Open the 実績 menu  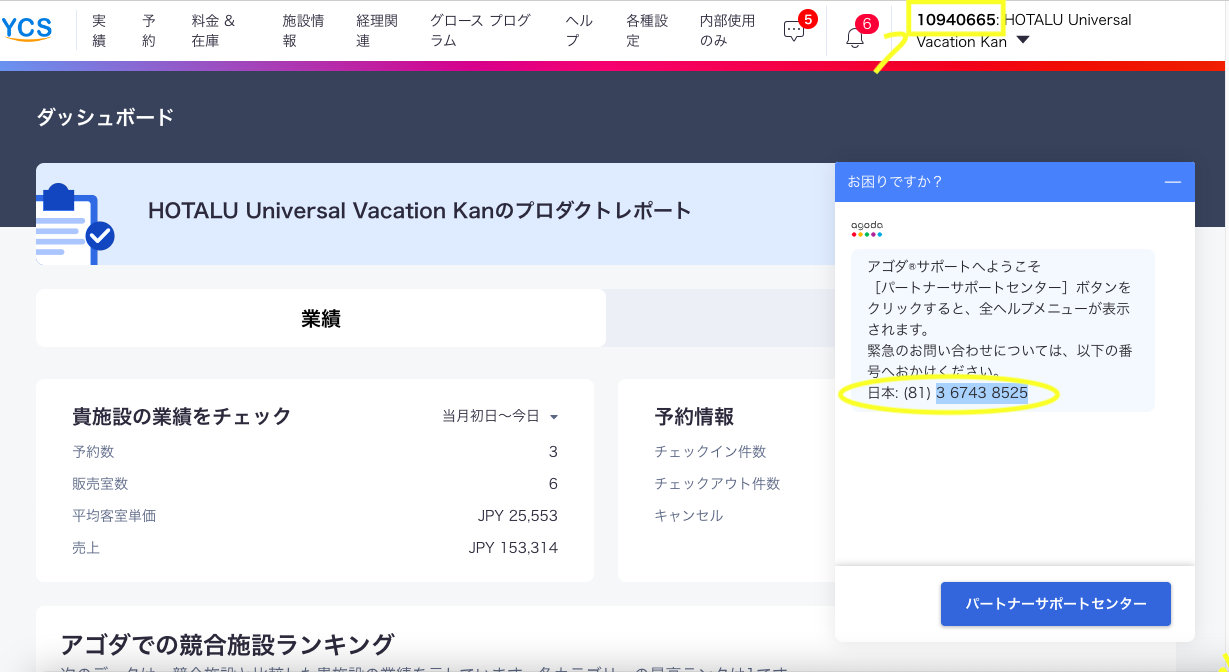coord(99,30)
